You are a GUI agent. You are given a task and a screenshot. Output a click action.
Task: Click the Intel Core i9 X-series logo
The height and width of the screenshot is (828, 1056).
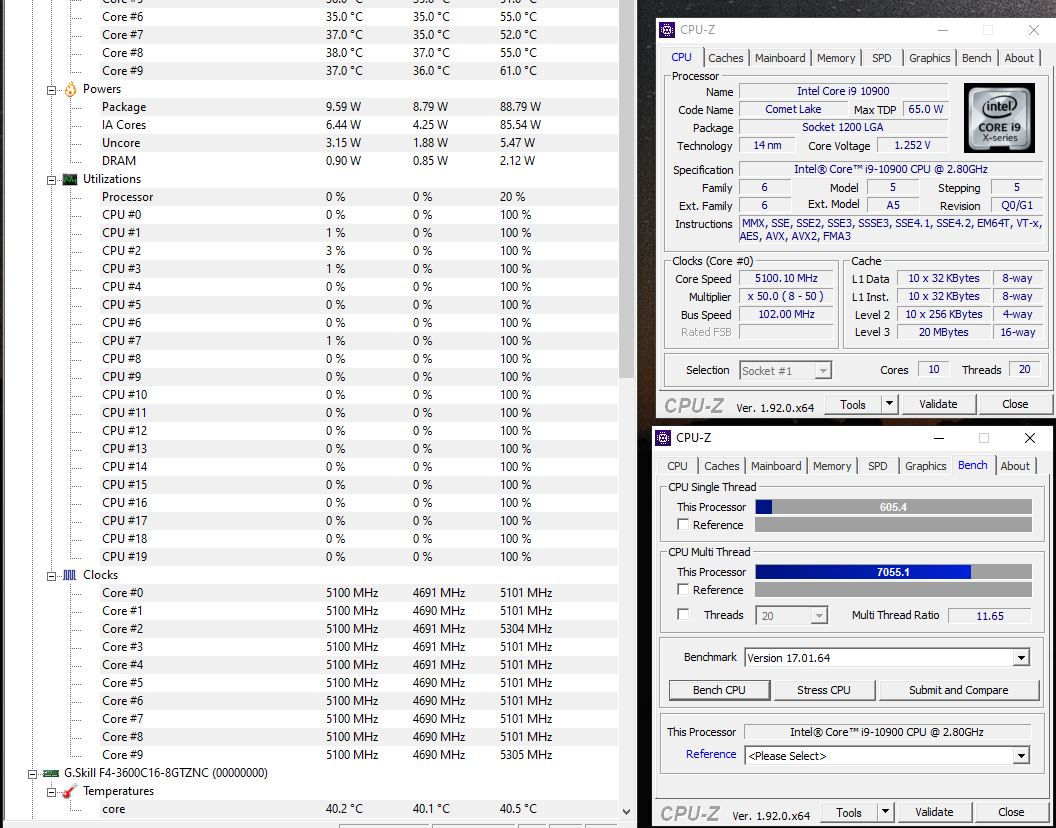pos(999,118)
